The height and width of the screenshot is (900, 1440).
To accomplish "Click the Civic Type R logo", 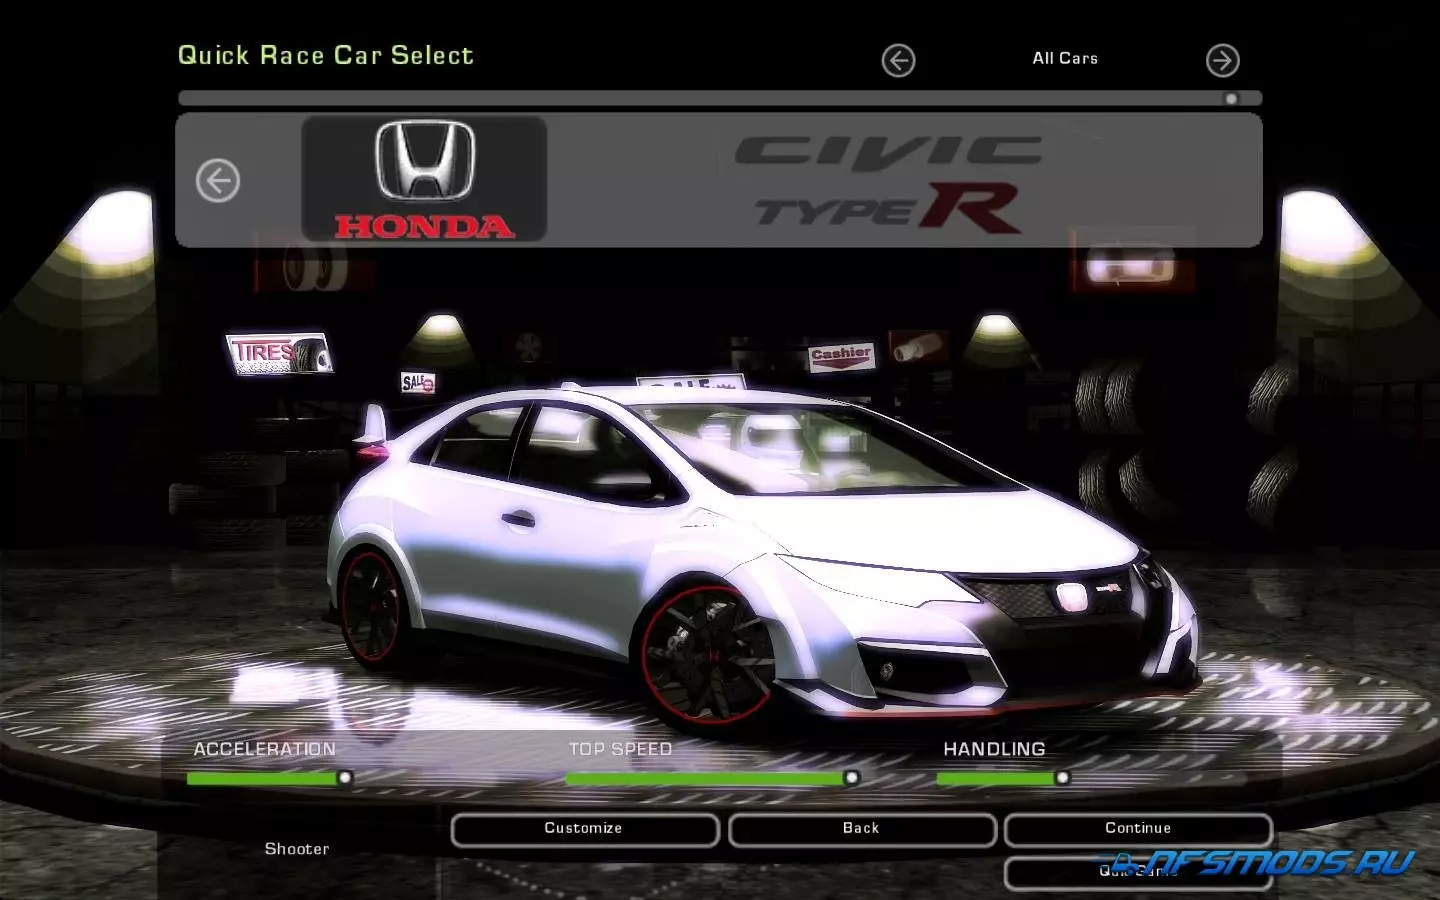I will click(888, 183).
